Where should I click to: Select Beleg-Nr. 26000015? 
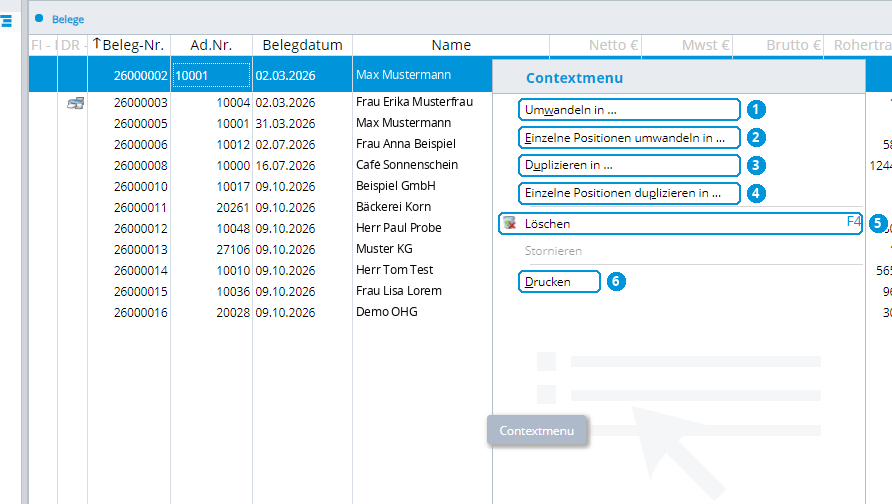141,292
